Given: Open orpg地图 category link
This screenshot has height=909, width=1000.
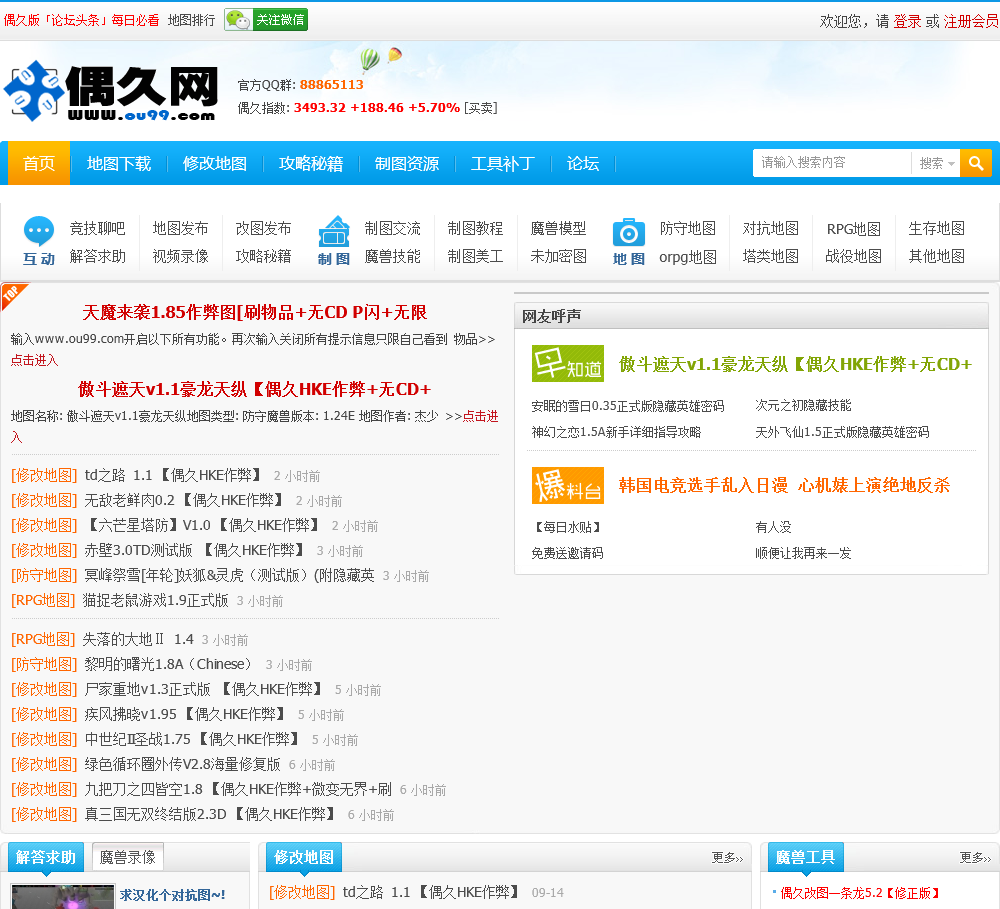Looking at the screenshot, I should 688,257.
